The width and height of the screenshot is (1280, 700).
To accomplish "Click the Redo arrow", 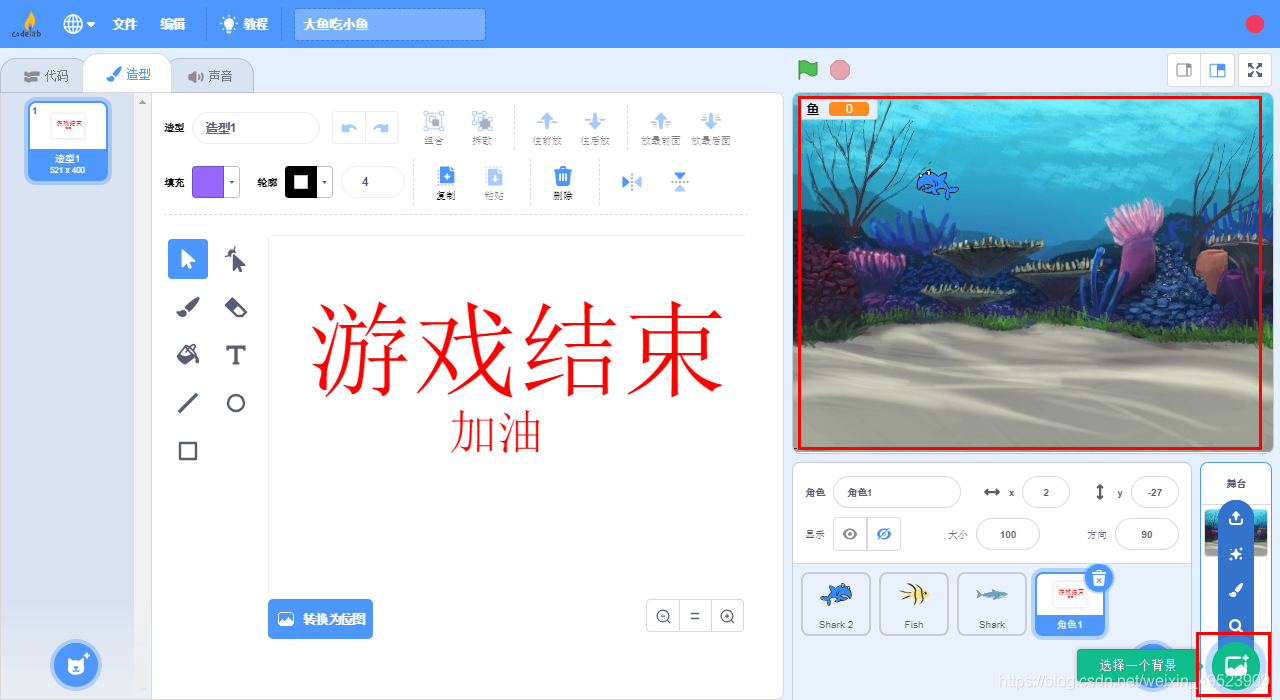I will (x=382, y=127).
